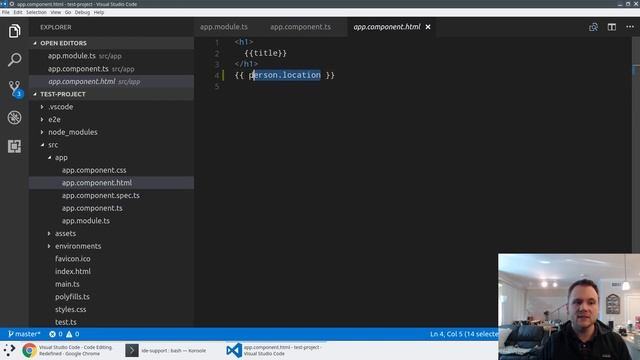
Task: Open the Explorer view in the activity bar
Action: tap(14, 31)
